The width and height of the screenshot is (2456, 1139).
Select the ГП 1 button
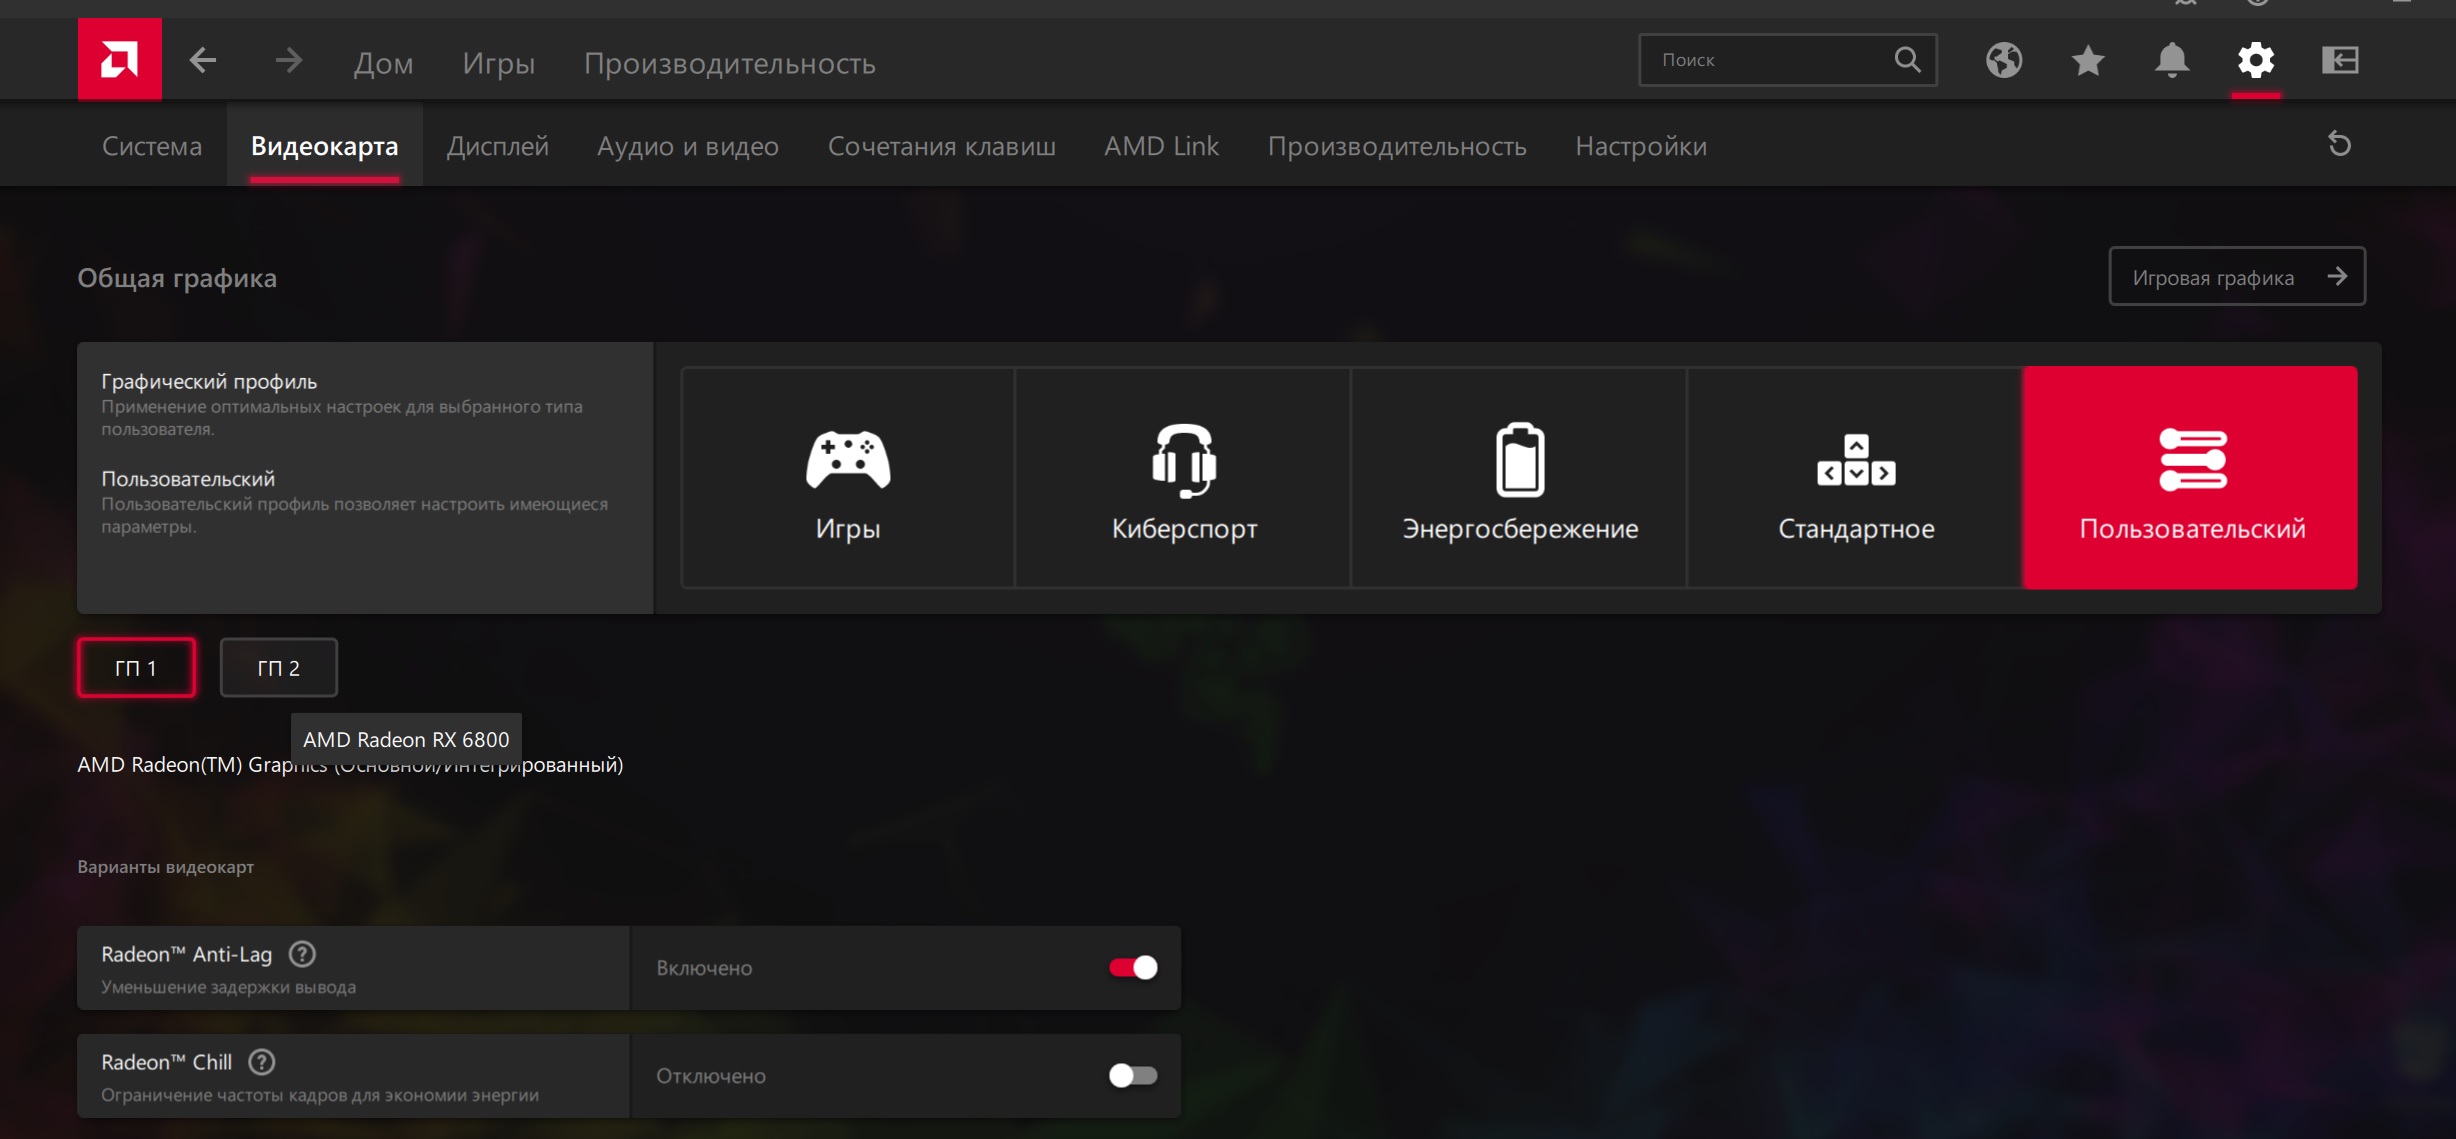(x=136, y=668)
